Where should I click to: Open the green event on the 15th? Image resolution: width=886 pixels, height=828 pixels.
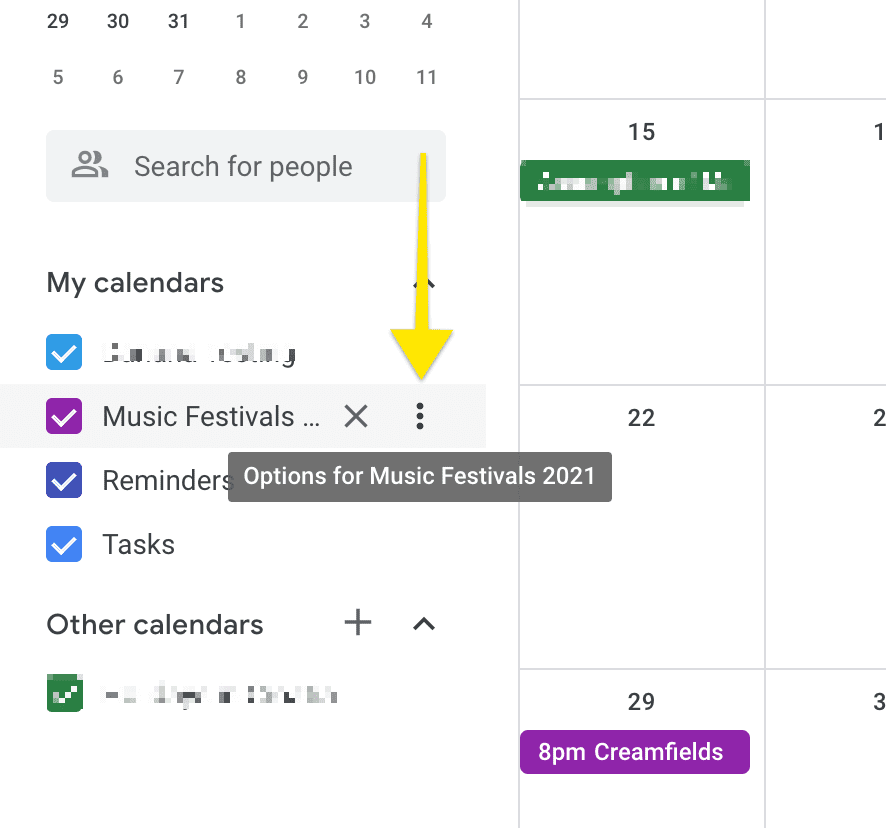pos(634,181)
